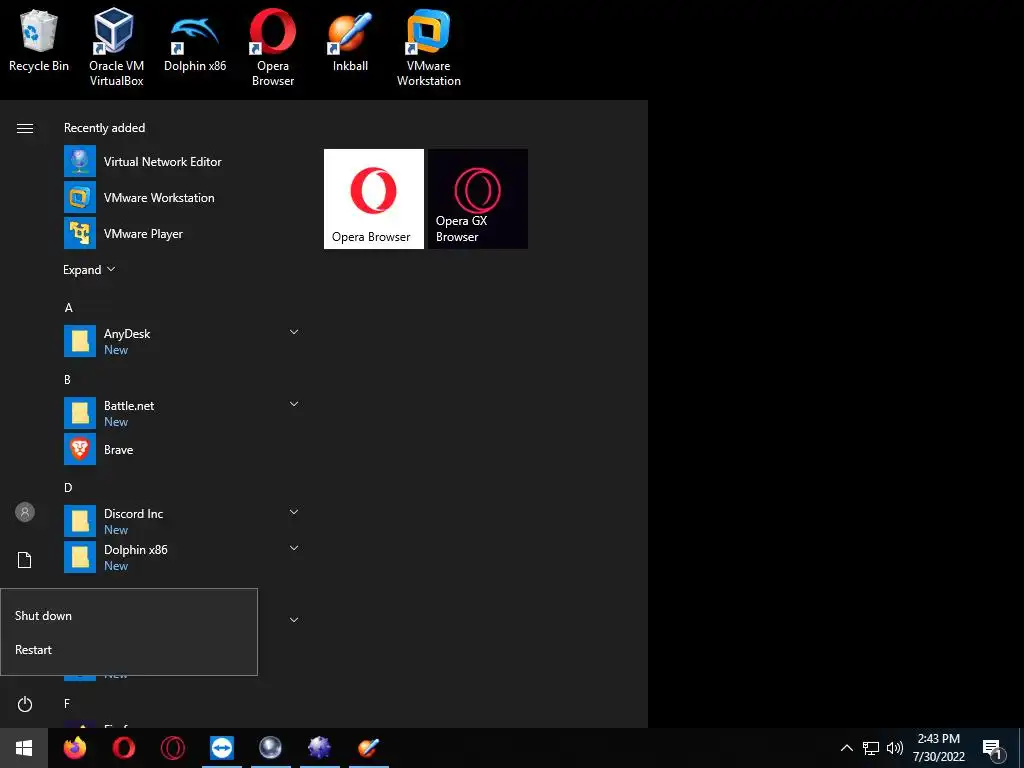Select Oracle VM VirtualBox desktop shortcut

pyautogui.click(x=116, y=48)
